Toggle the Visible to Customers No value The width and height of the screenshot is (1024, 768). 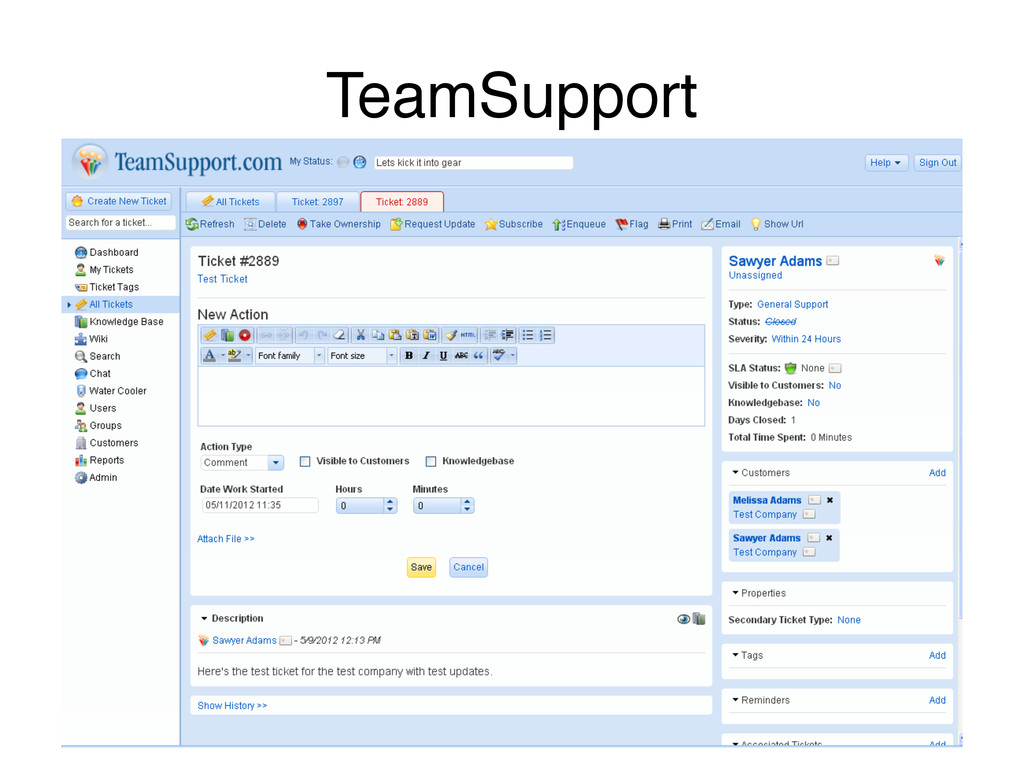[x=835, y=385]
